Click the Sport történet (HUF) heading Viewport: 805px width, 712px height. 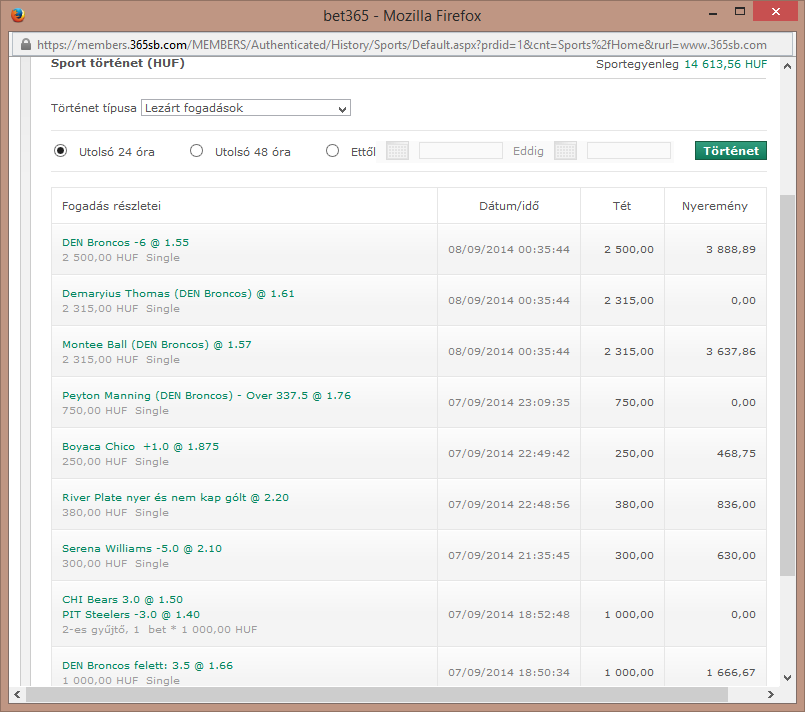(x=118, y=63)
